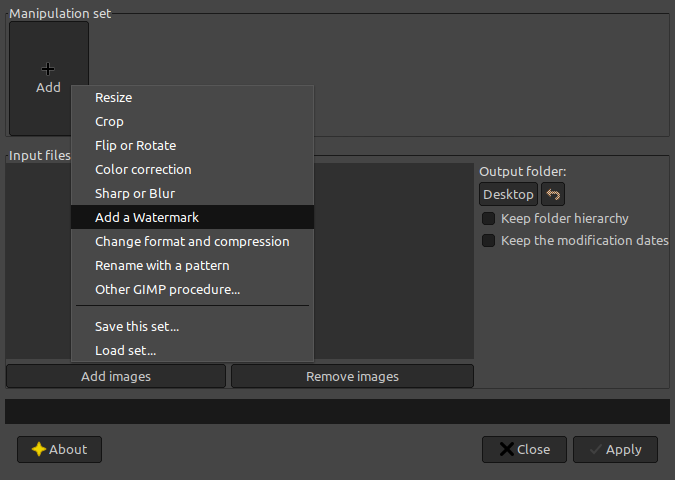Select Crop in the popup menu
Image resolution: width=675 pixels, height=480 pixels.
(192, 121)
